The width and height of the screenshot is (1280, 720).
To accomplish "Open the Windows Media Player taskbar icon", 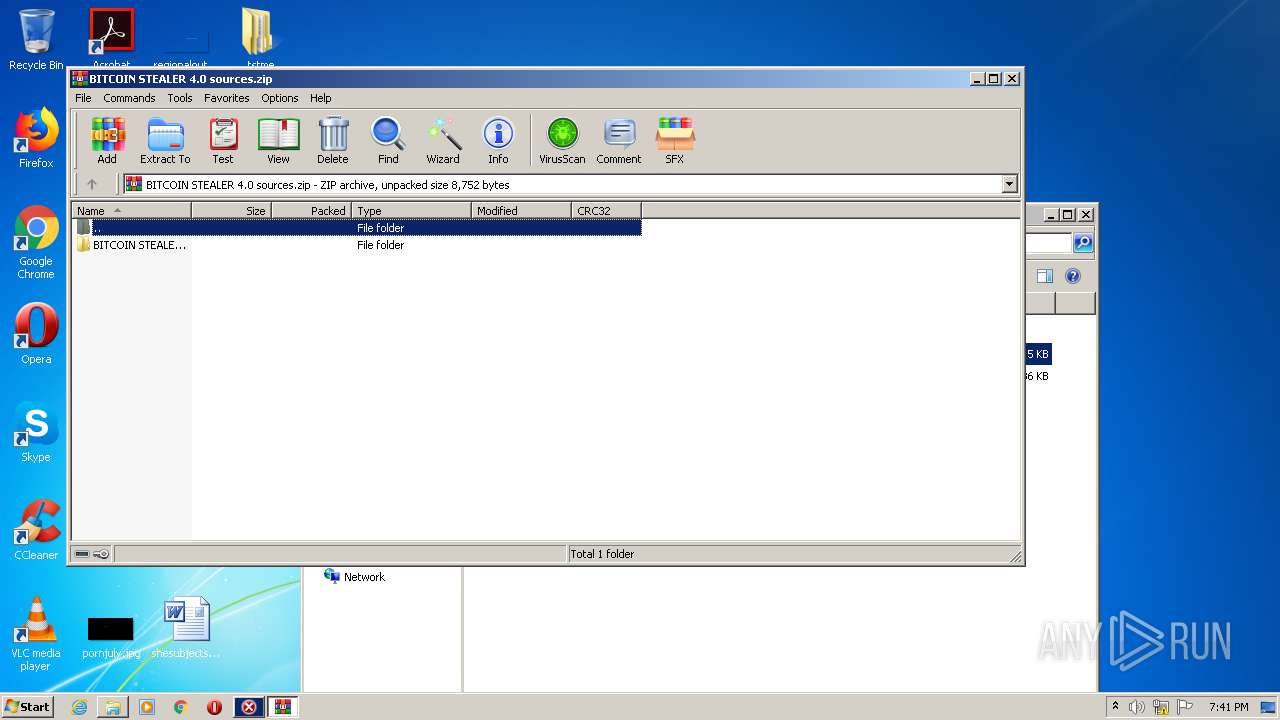I will pos(147,707).
